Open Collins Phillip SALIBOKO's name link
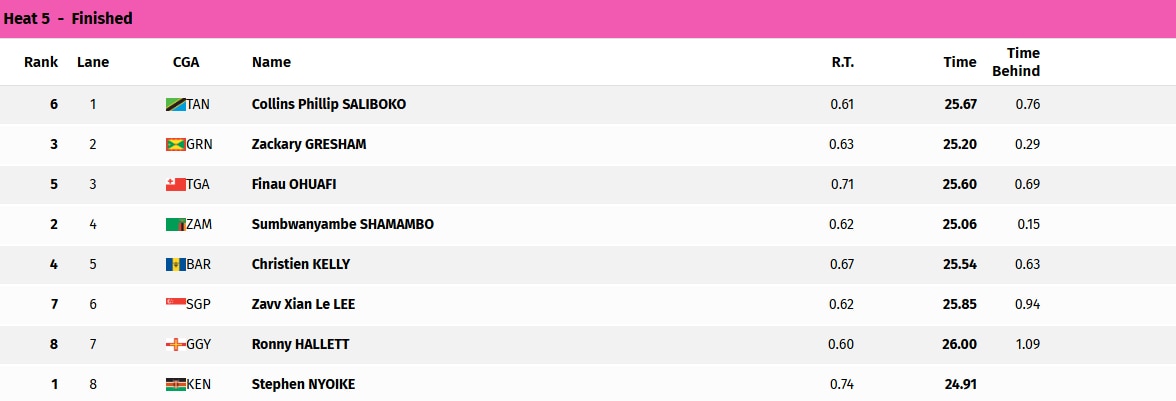This screenshot has height=401, width=1176. click(x=328, y=104)
